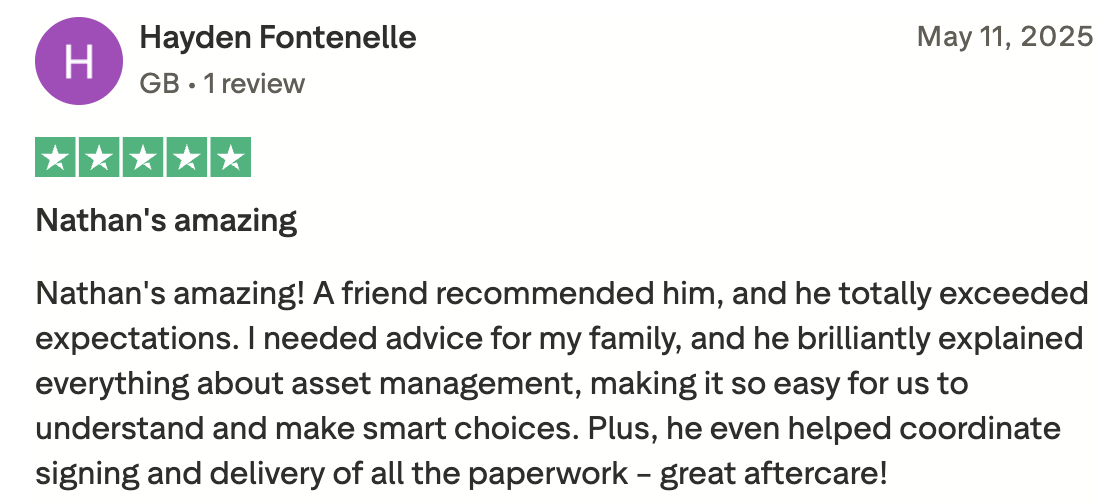Click the "1 review" count
Screen dimensions: 1118x504
(254, 83)
